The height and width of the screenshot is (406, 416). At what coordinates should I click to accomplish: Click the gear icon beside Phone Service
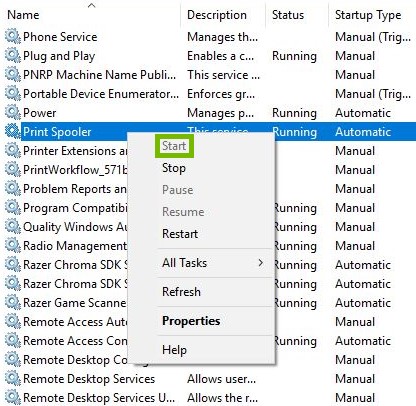click(x=13, y=36)
